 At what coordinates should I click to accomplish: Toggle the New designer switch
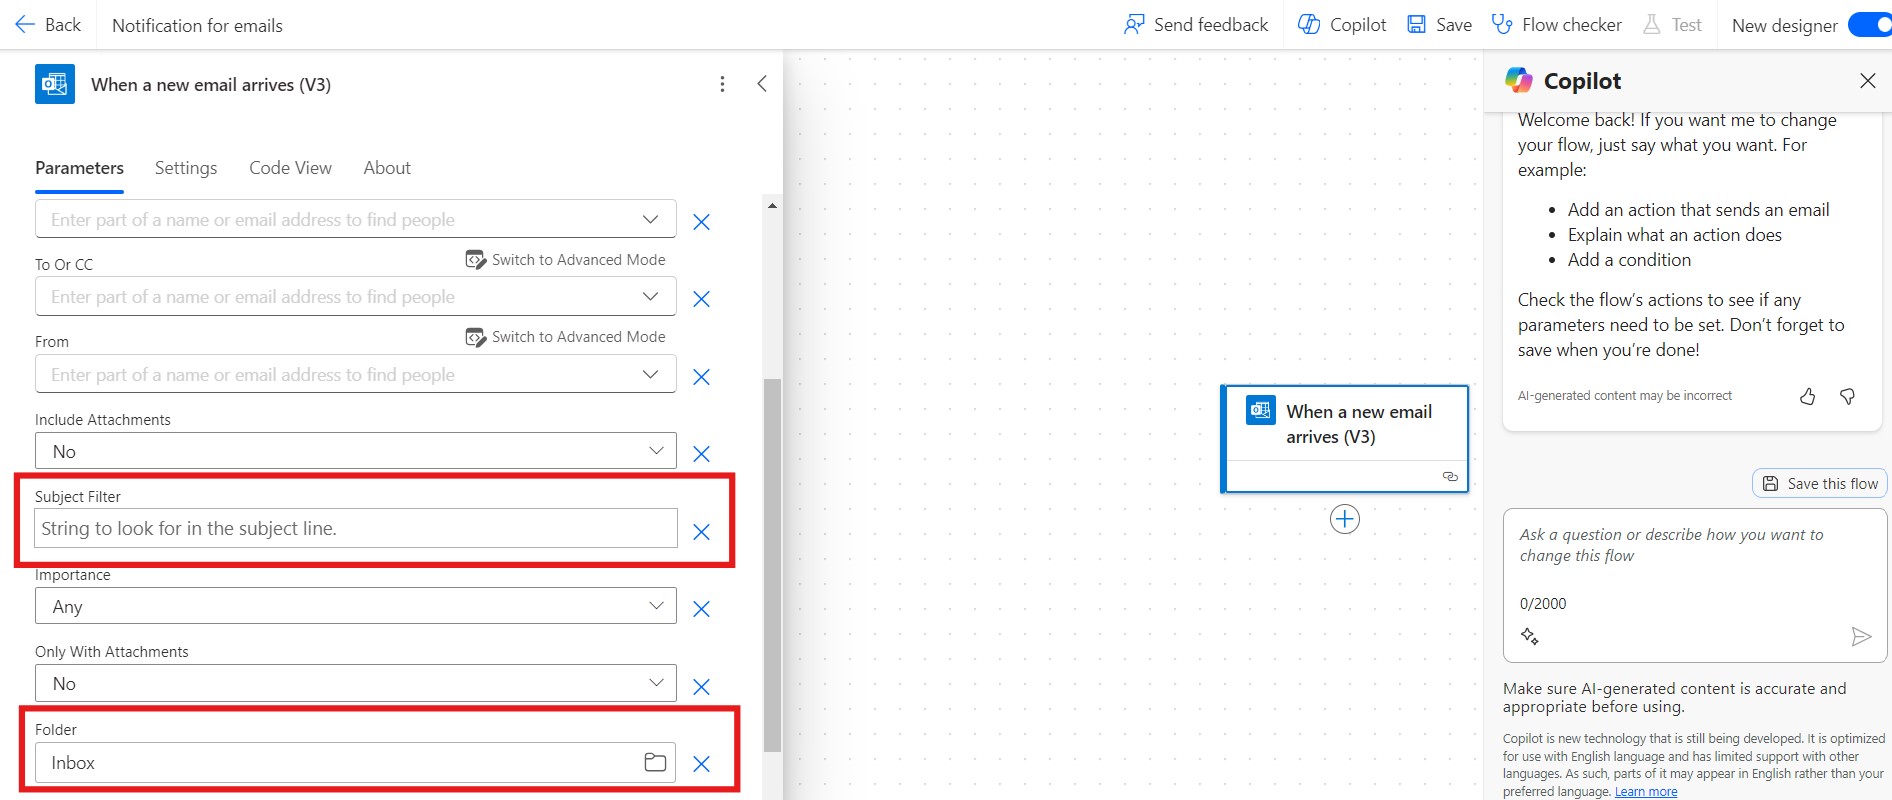click(x=1869, y=25)
